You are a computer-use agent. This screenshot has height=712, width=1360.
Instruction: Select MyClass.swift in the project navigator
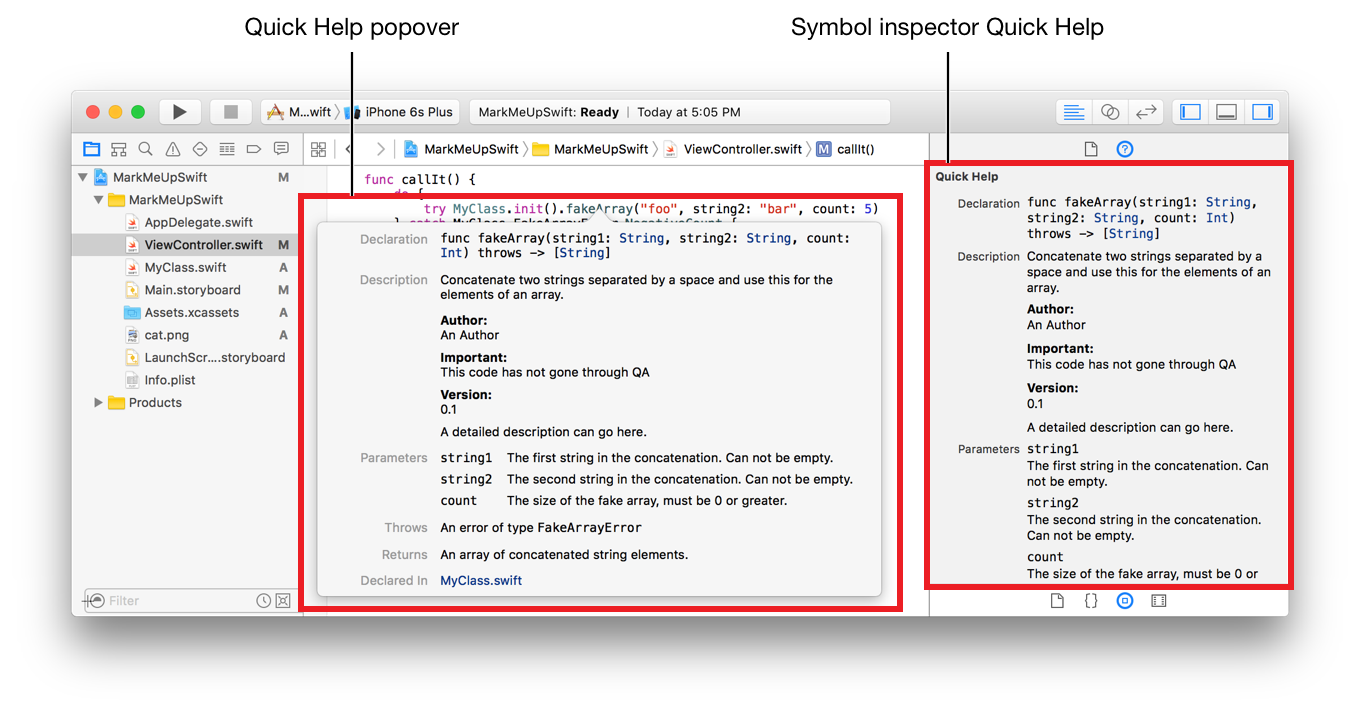(x=185, y=267)
